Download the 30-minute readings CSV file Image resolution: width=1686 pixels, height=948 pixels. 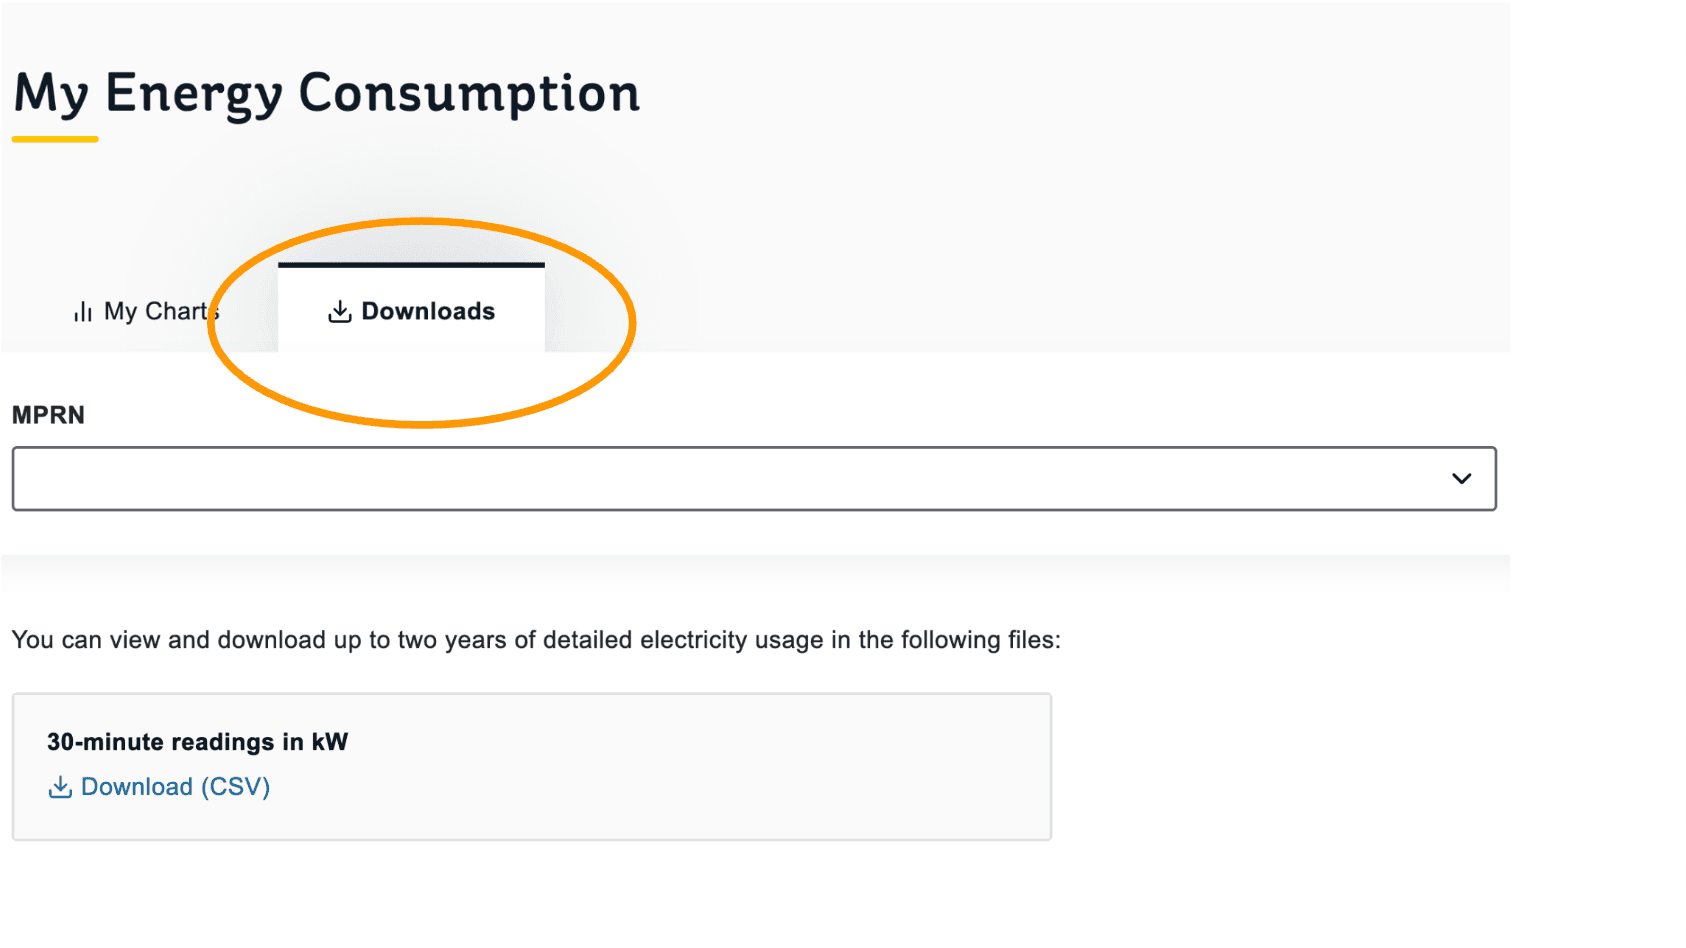(x=175, y=788)
